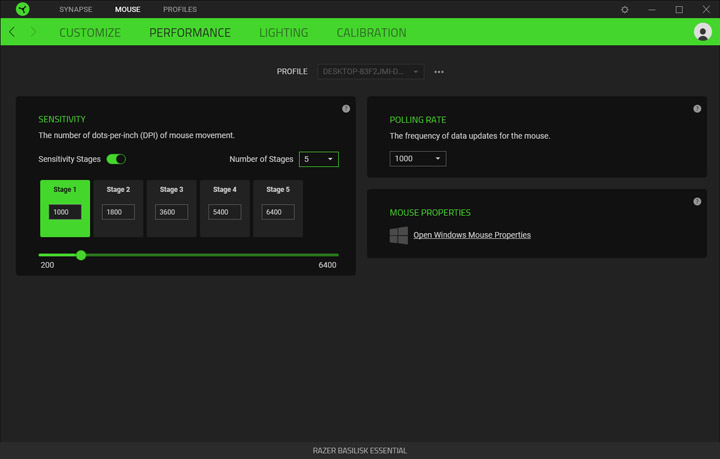This screenshot has height=459, width=720.
Task: Open the Profiles top tab
Action: click(x=180, y=9)
